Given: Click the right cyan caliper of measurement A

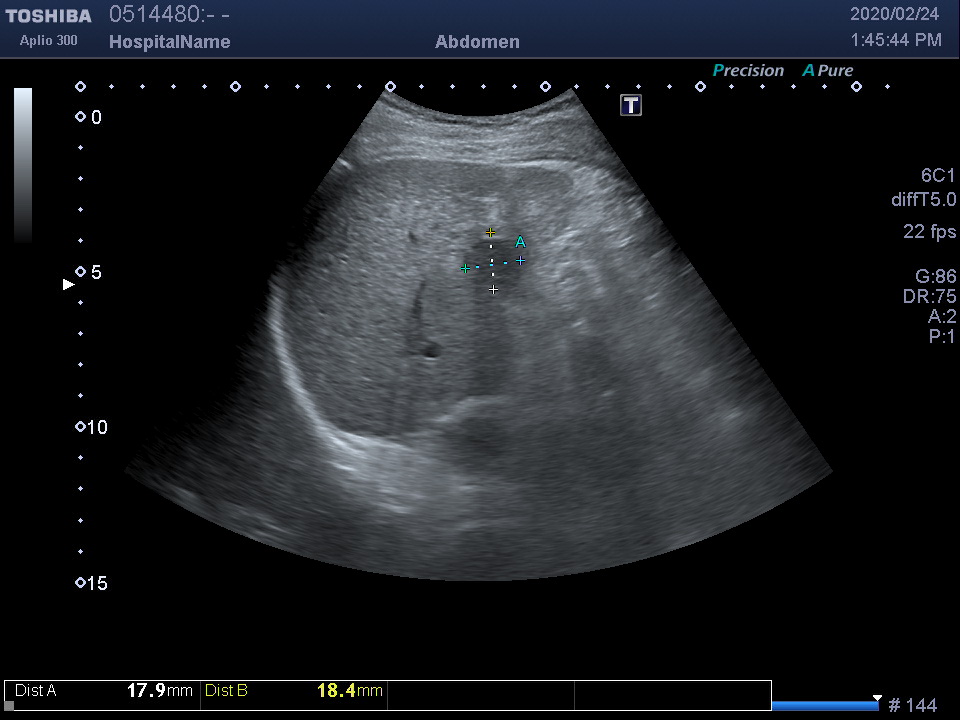Looking at the screenshot, I should pyautogui.click(x=520, y=260).
